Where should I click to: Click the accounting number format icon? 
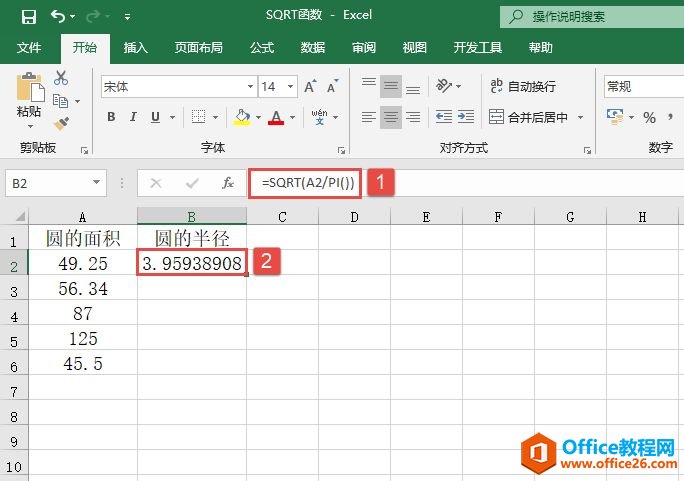tap(615, 116)
